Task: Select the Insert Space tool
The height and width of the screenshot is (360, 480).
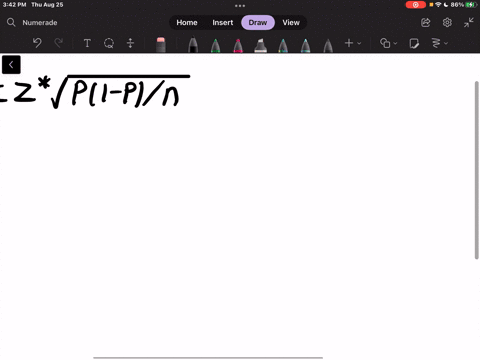Action: (x=130, y=43)
